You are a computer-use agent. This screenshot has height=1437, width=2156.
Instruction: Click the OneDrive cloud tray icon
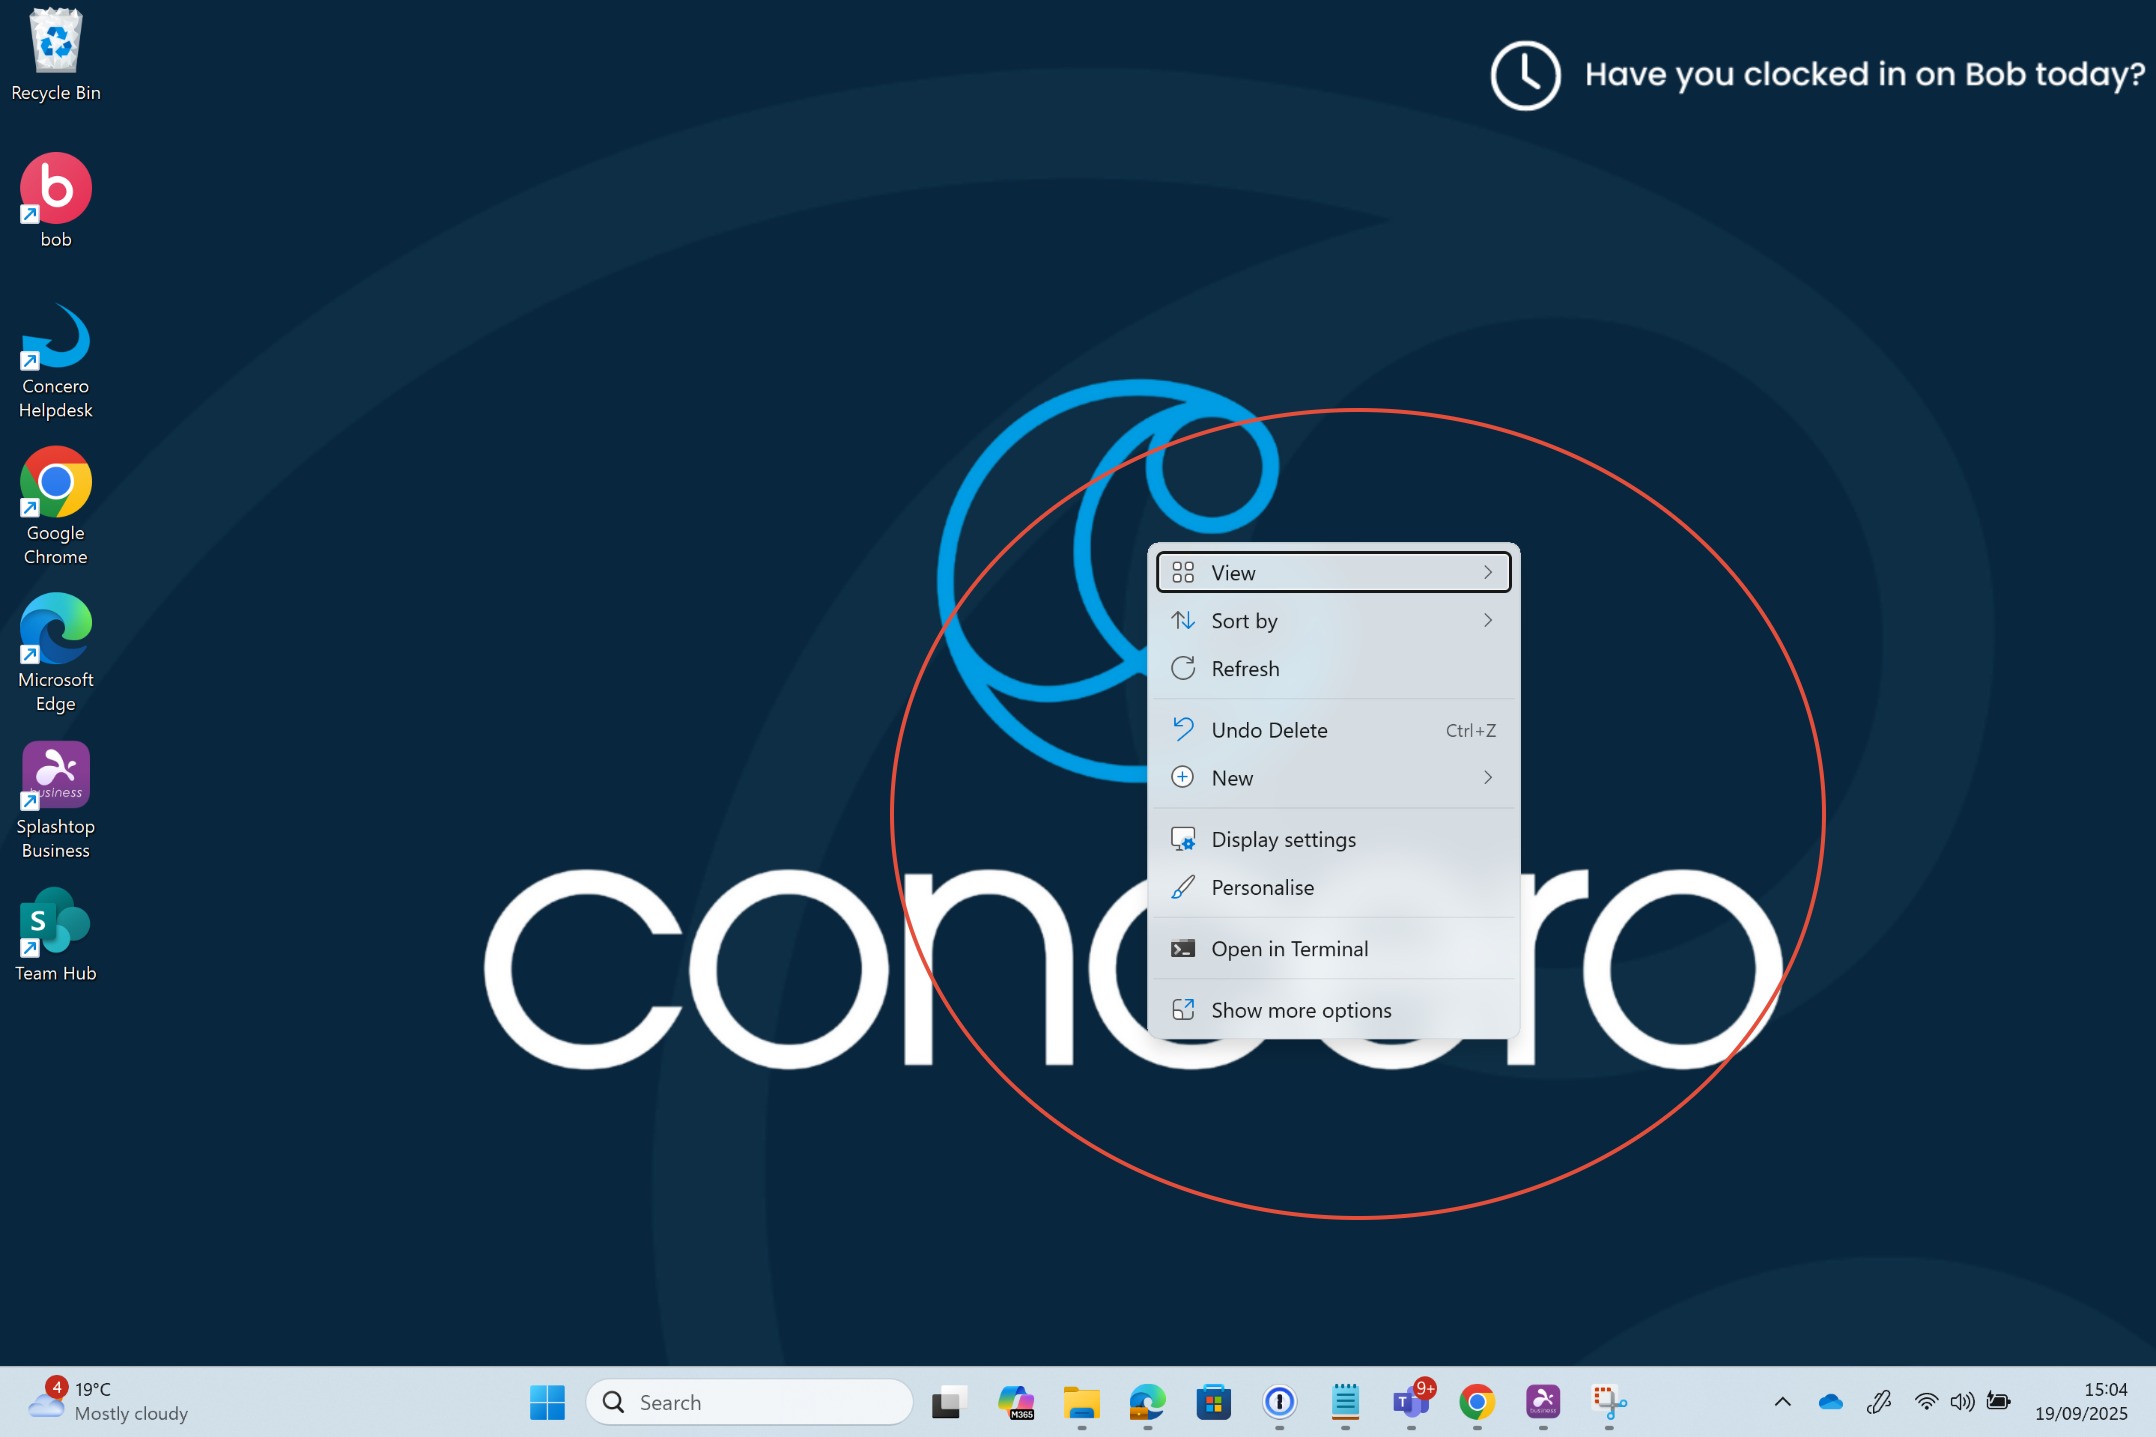(1830, 1402)
